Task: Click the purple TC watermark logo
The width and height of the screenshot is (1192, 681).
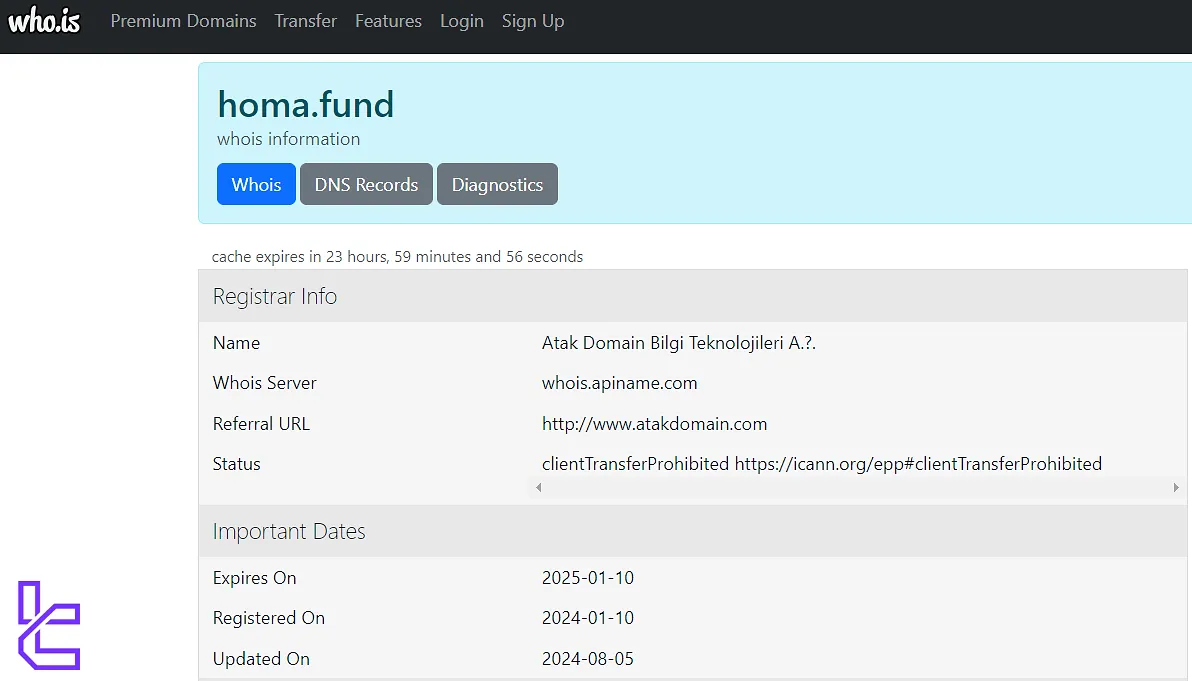Action: pyautogui.click(x=49, y=625)
